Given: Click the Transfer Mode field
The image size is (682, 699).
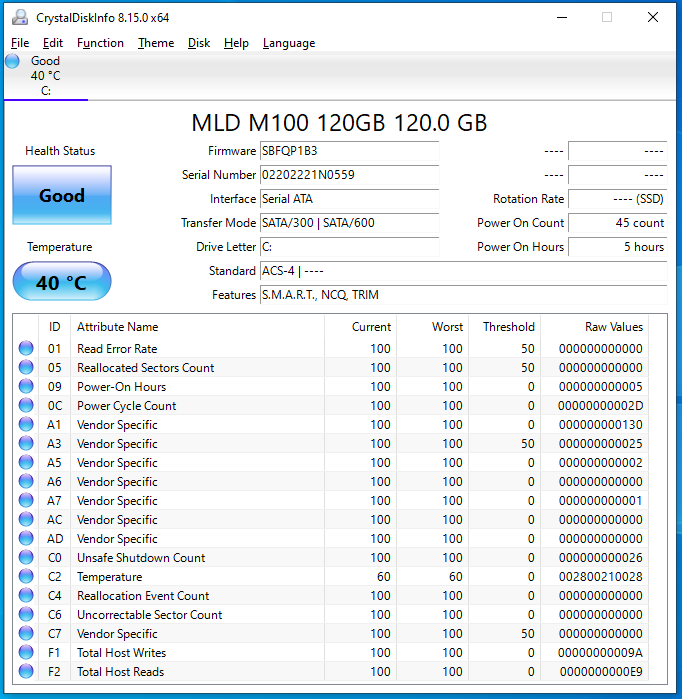Looking at the screenshot, I should (349, 223).
